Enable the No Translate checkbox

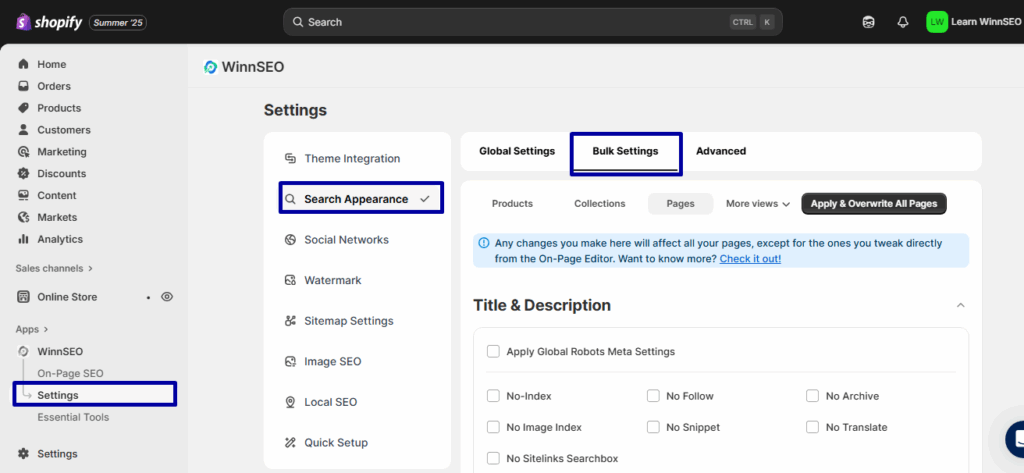tap(812, 427)
